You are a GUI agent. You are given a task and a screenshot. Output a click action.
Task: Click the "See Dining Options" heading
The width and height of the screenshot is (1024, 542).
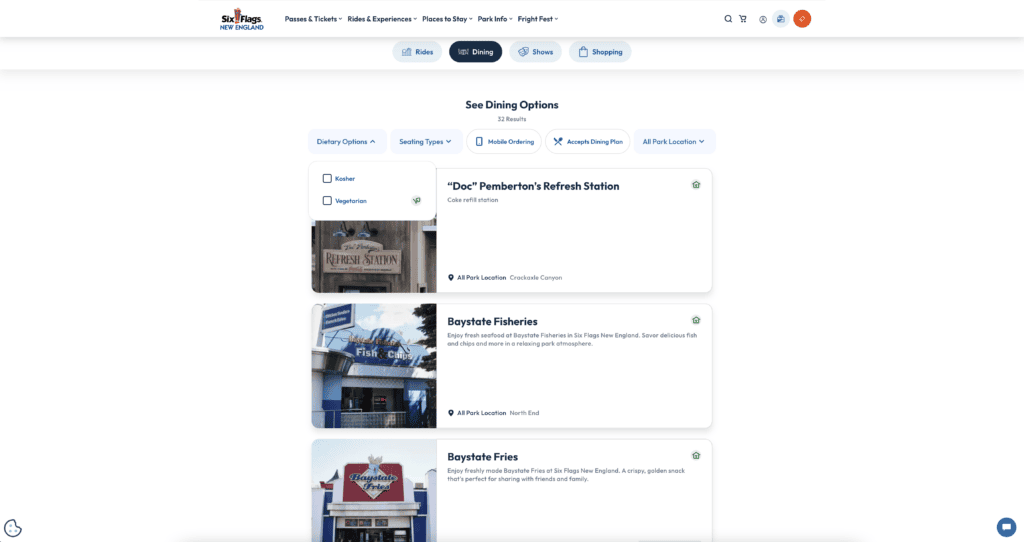[512, 104]
